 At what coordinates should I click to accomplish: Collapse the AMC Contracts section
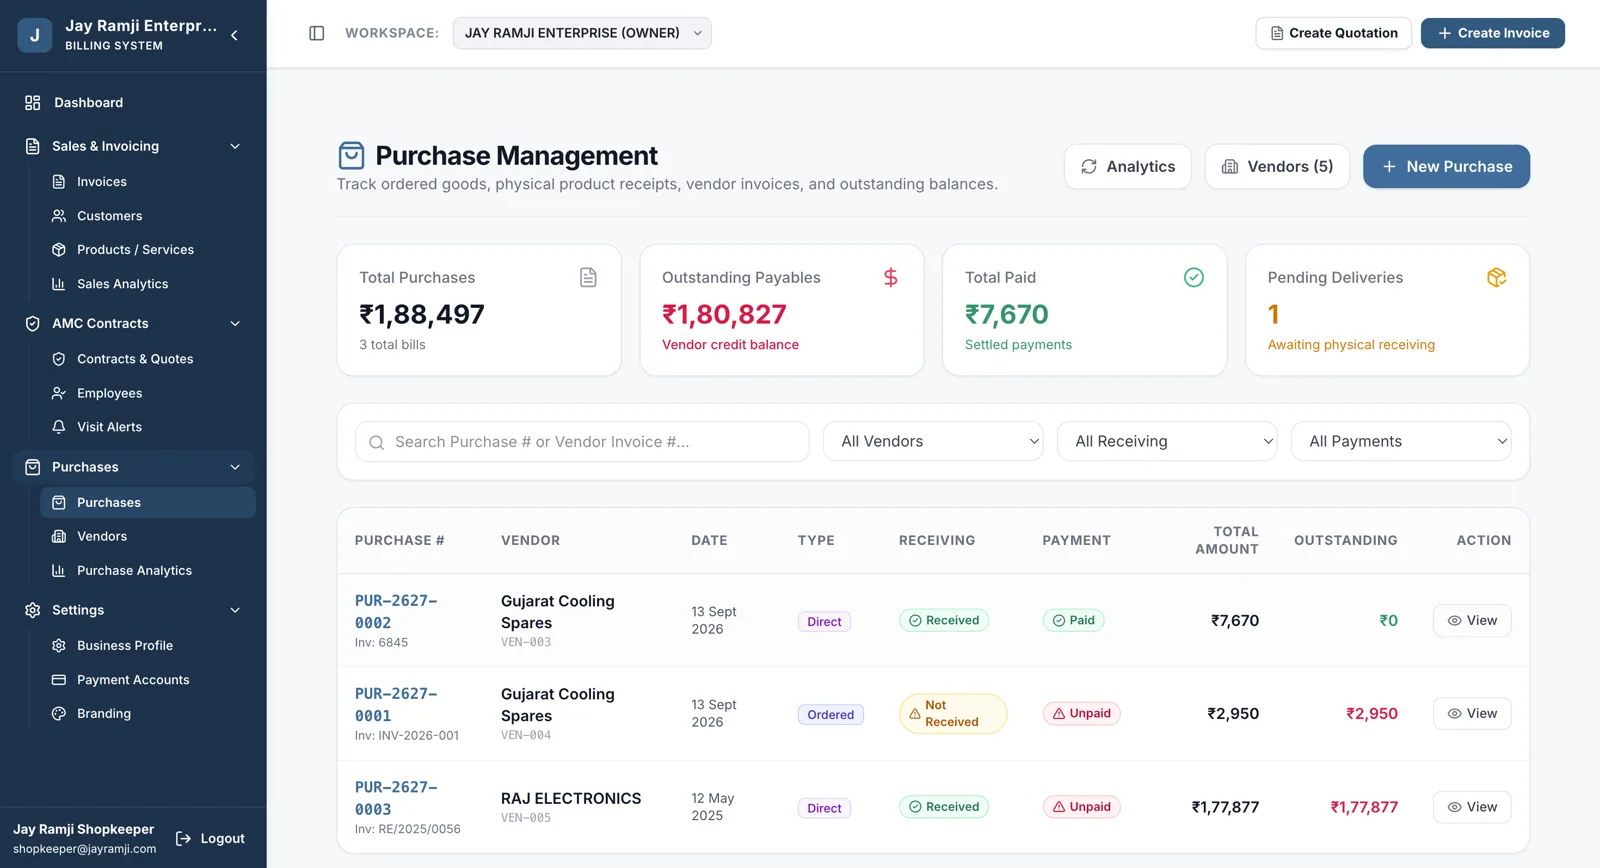click(133, 323)
